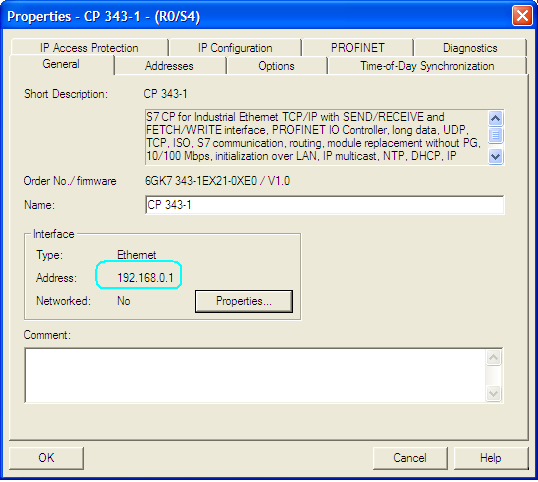The width and height of the screenshot is (538, 482).
Task: Select the General tab
Action: click(61, 64)
